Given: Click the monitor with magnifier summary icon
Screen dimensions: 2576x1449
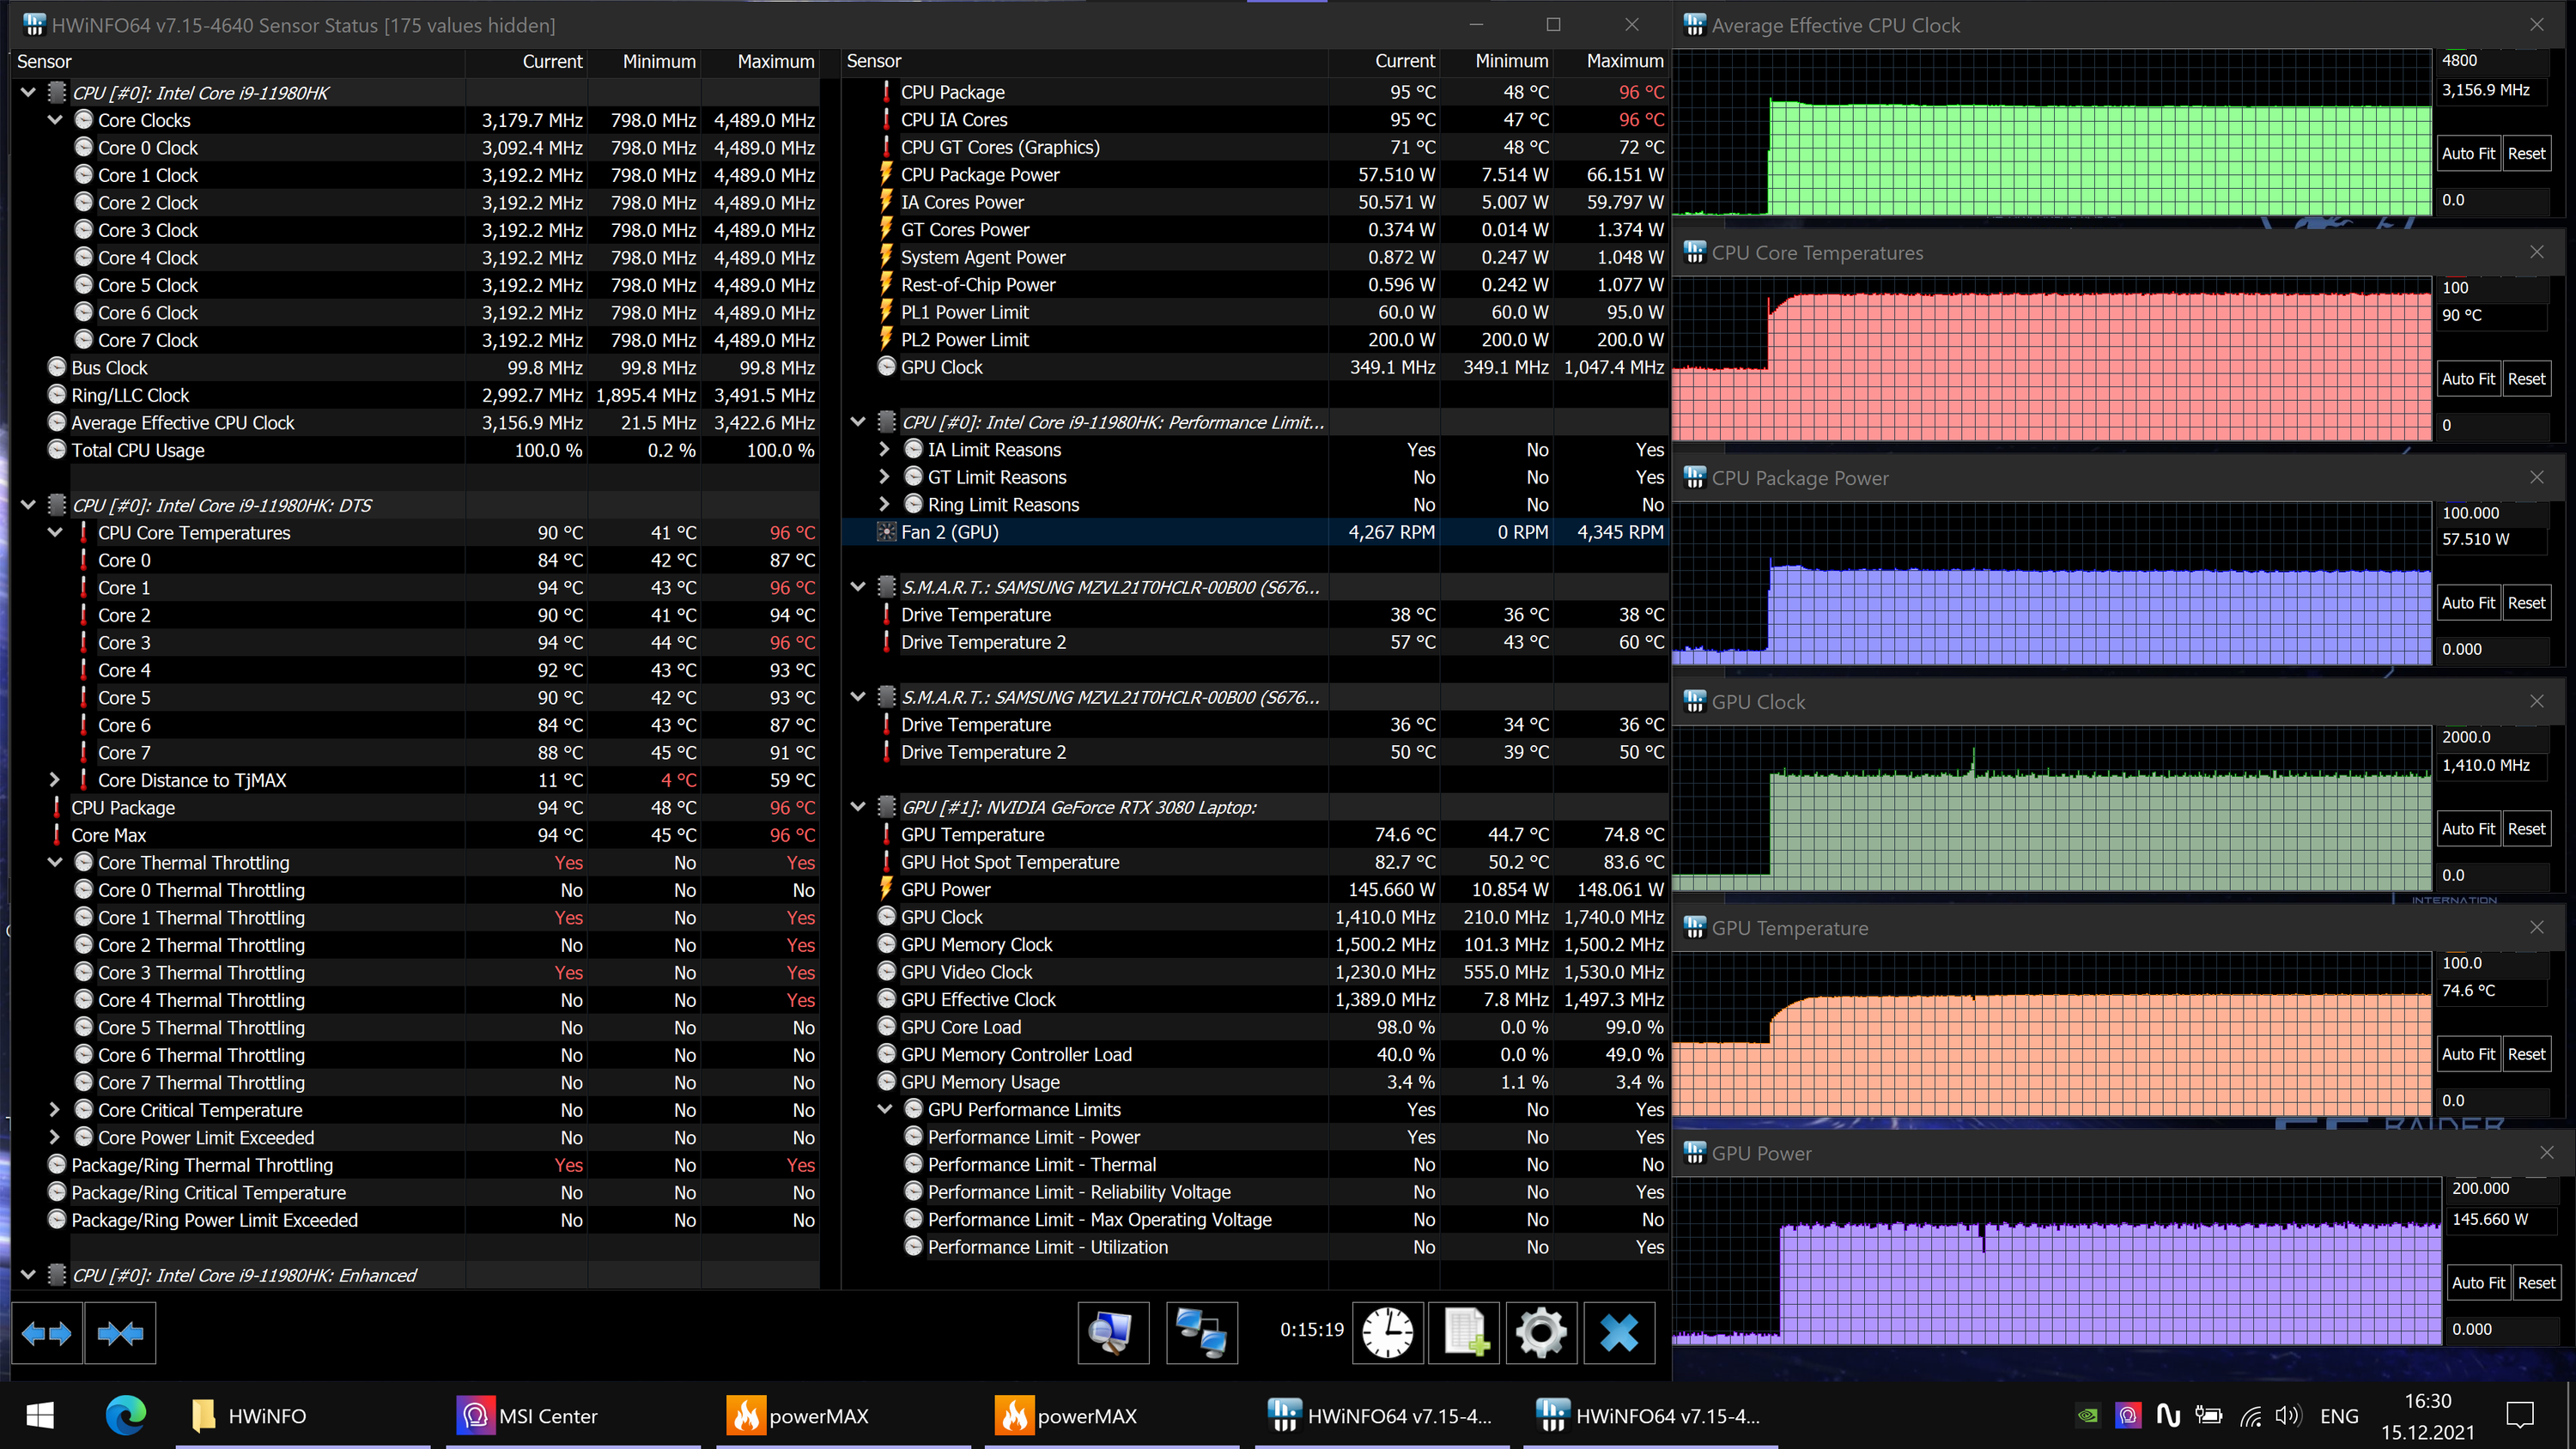Looking at the screenshot, I should 1112,1333.
